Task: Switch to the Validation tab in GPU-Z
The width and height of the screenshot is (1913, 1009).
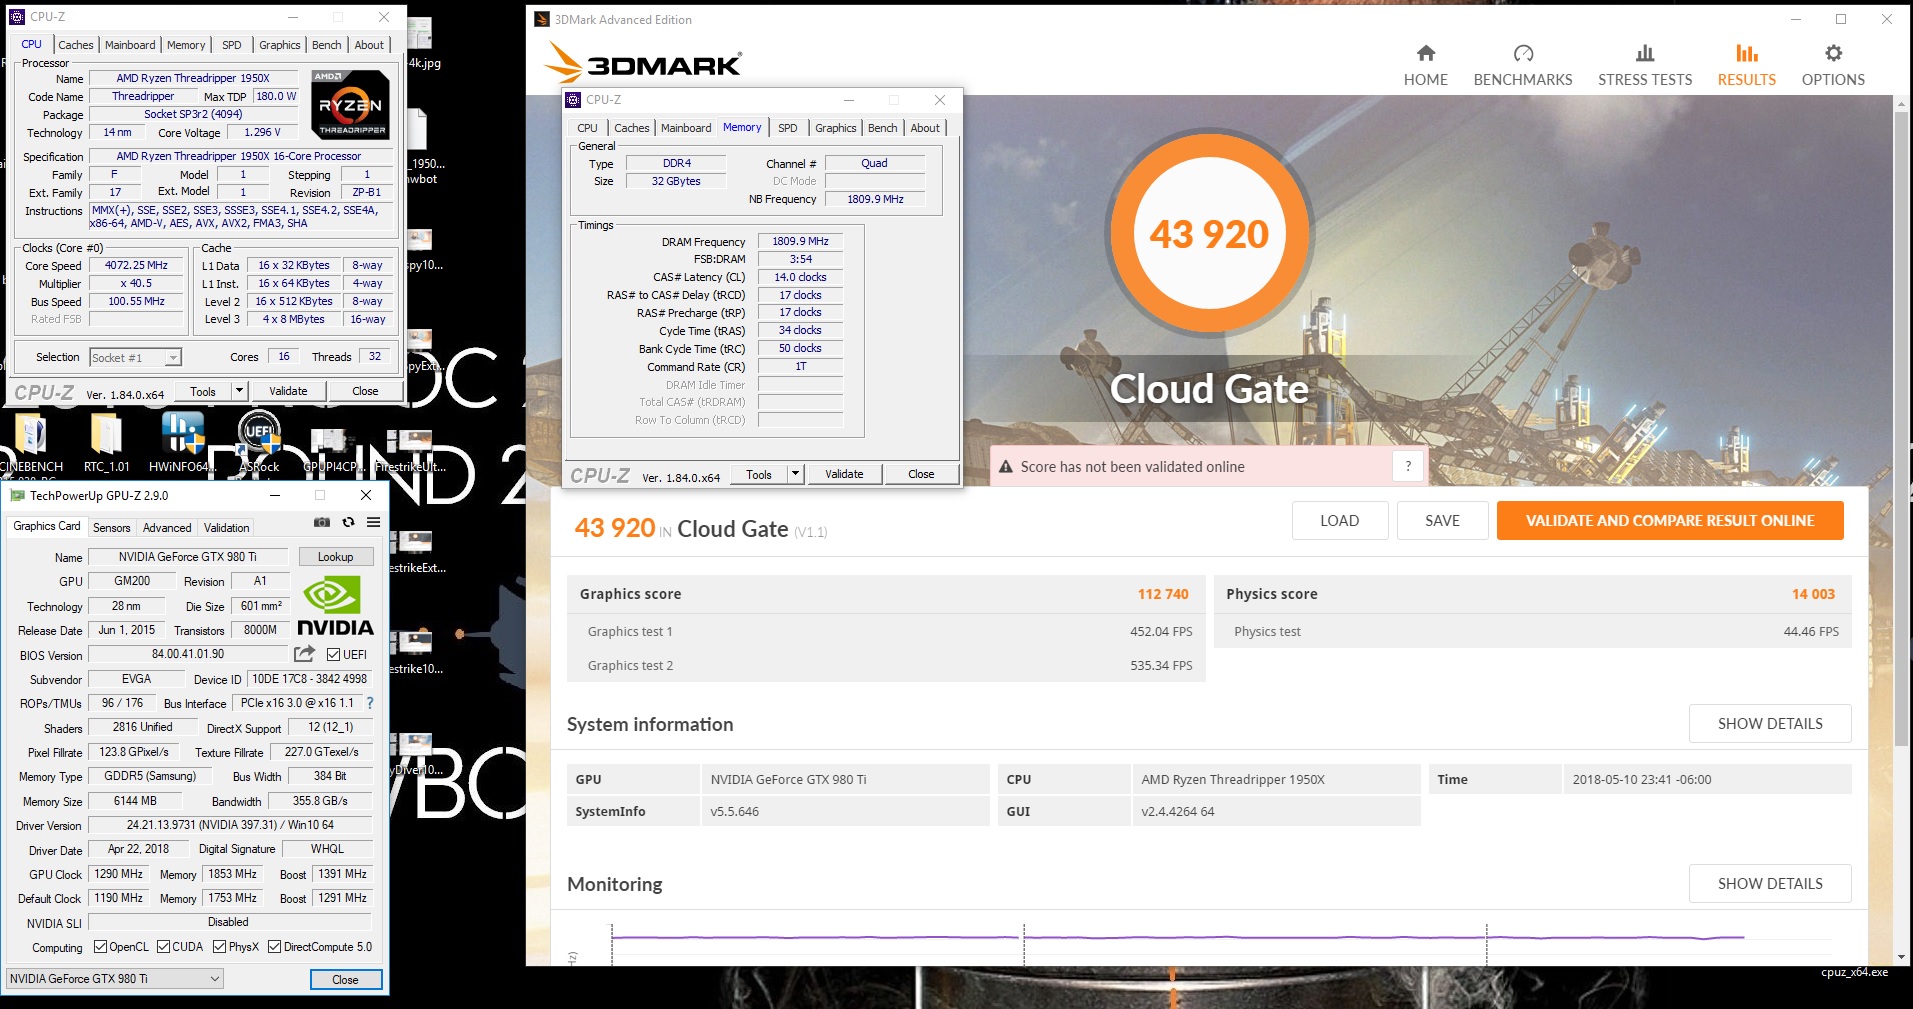Action: click(226, 528)
